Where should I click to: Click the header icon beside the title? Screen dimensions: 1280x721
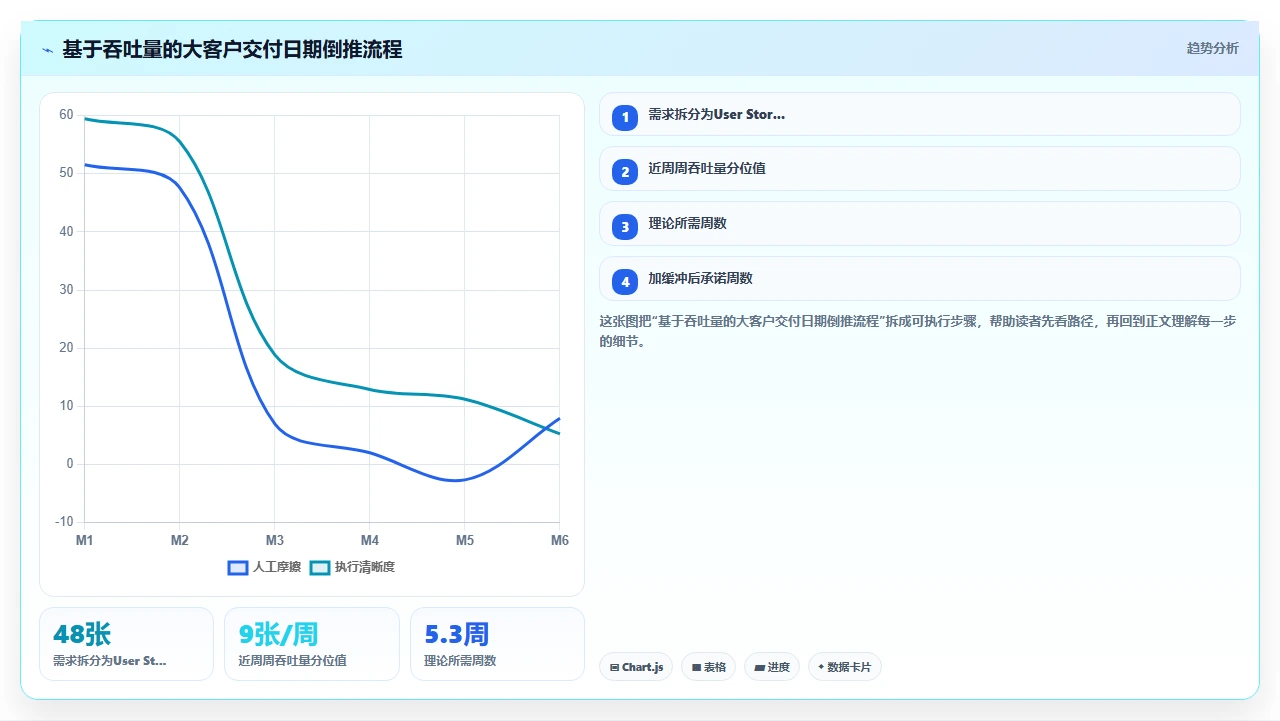tap(47, 50)
